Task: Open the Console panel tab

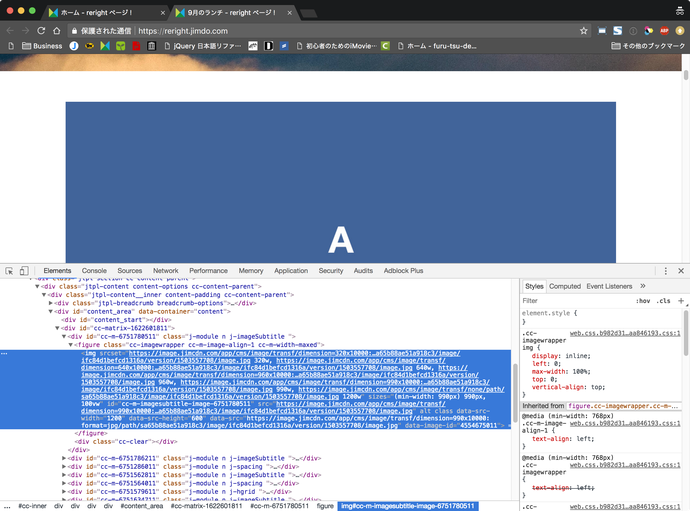Action: 94,271
